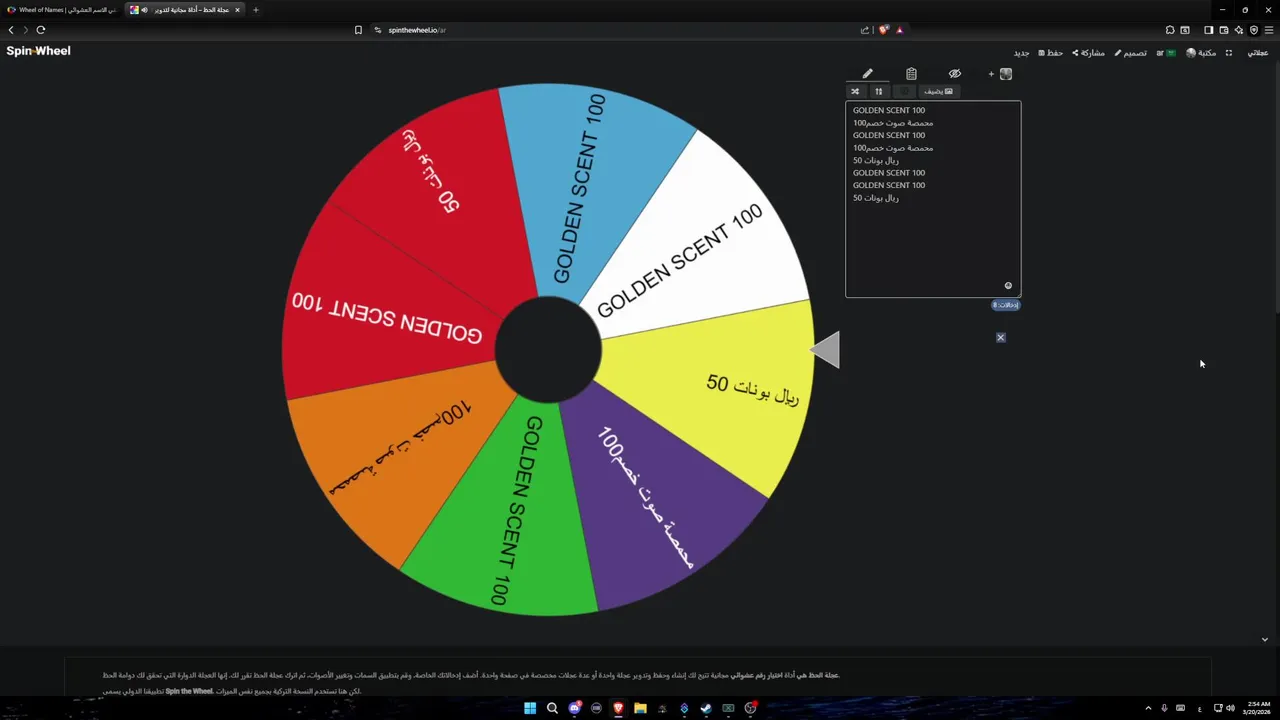Image resolution: width=1280 pixels, height=720 pixels.
Task: Shuffle the entries list
Action: [855, 91]
